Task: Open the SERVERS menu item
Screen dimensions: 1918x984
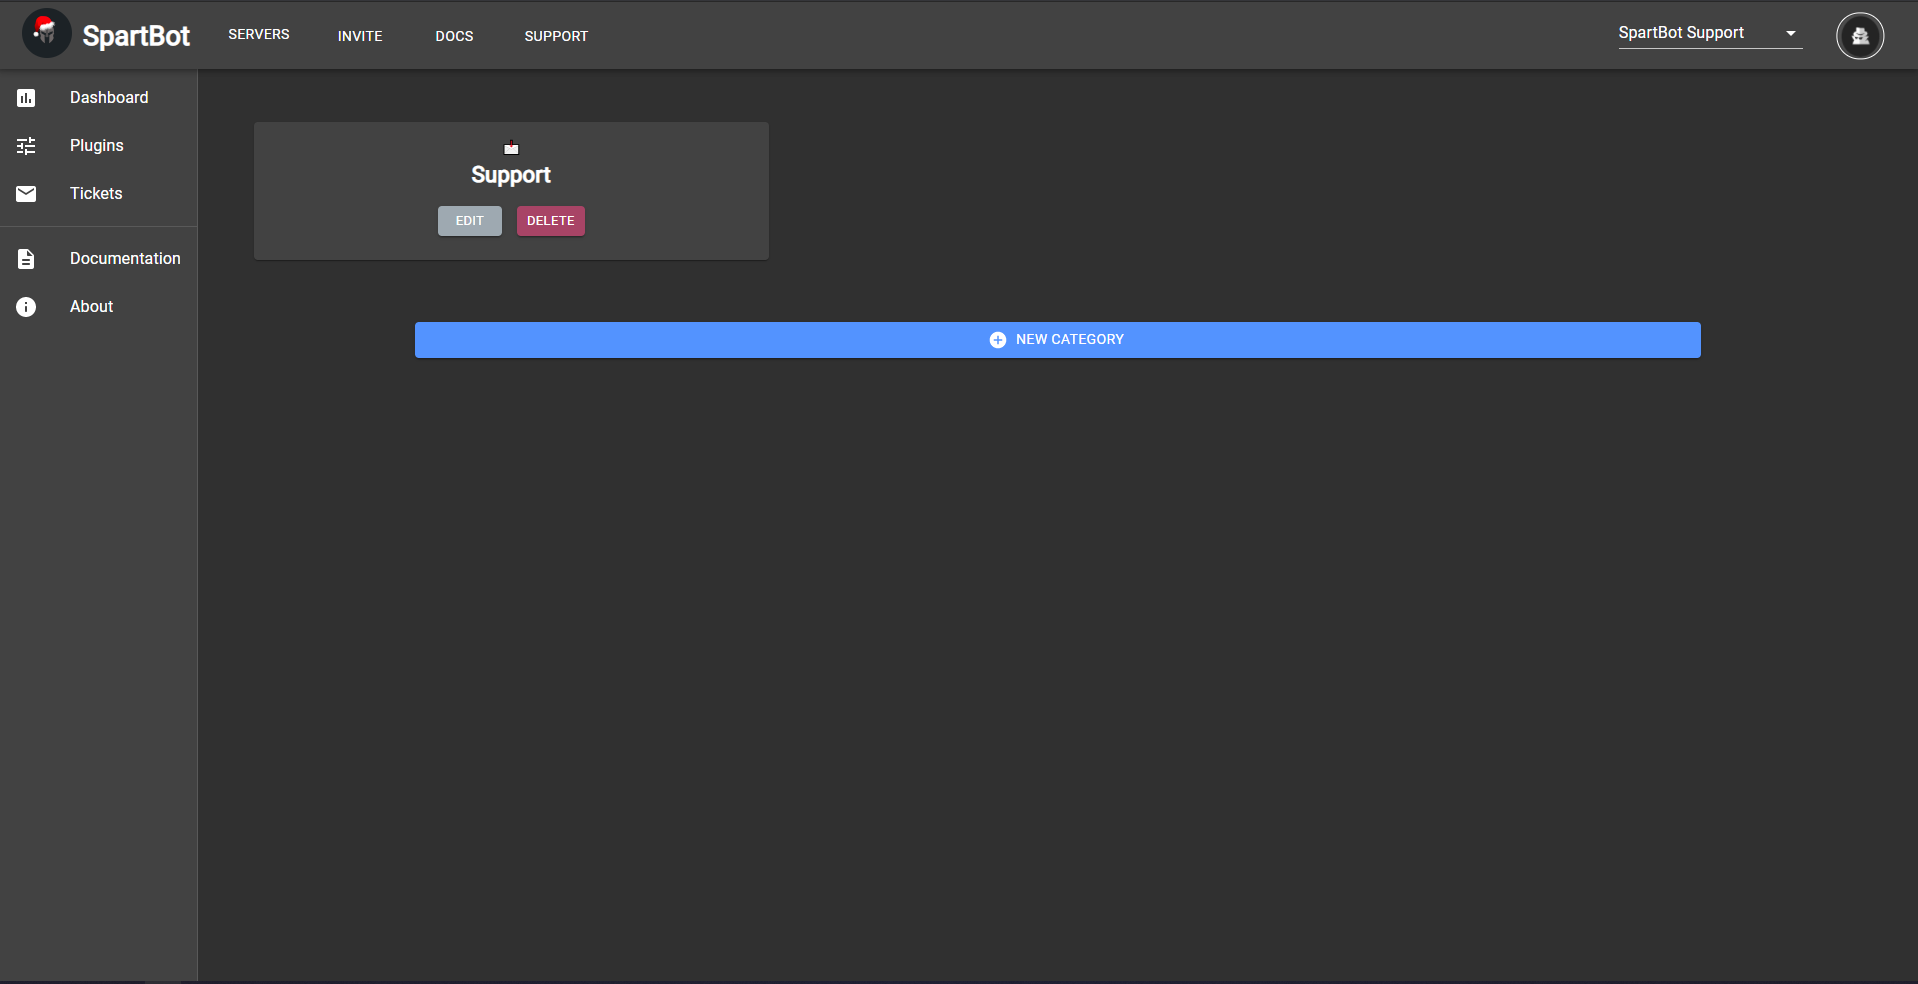Action: (x=258, y=35)
